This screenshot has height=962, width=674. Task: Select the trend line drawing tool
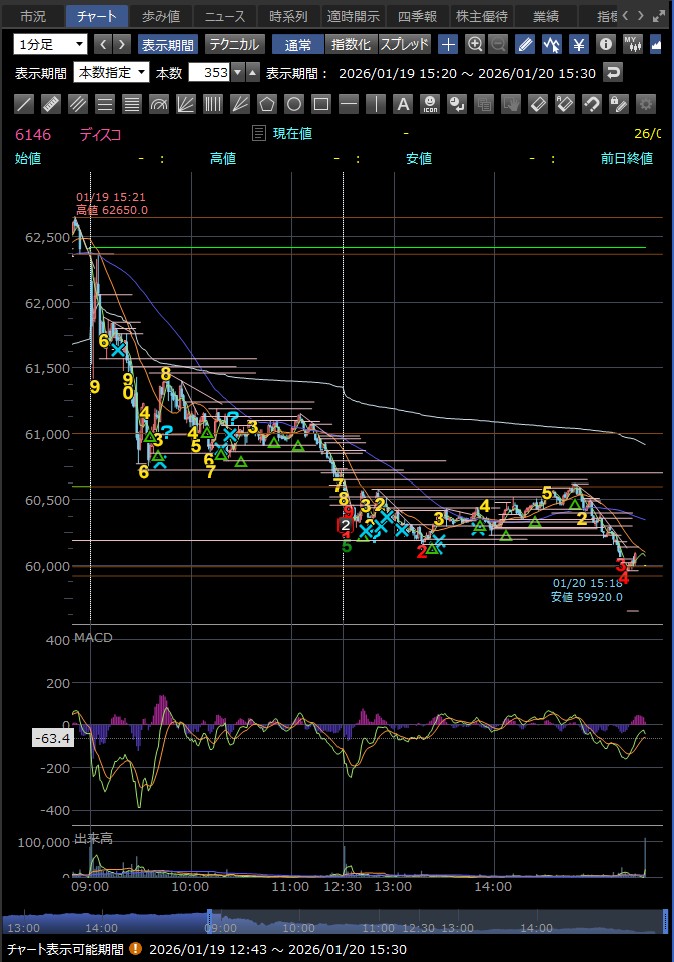click(x=25, y=103)
